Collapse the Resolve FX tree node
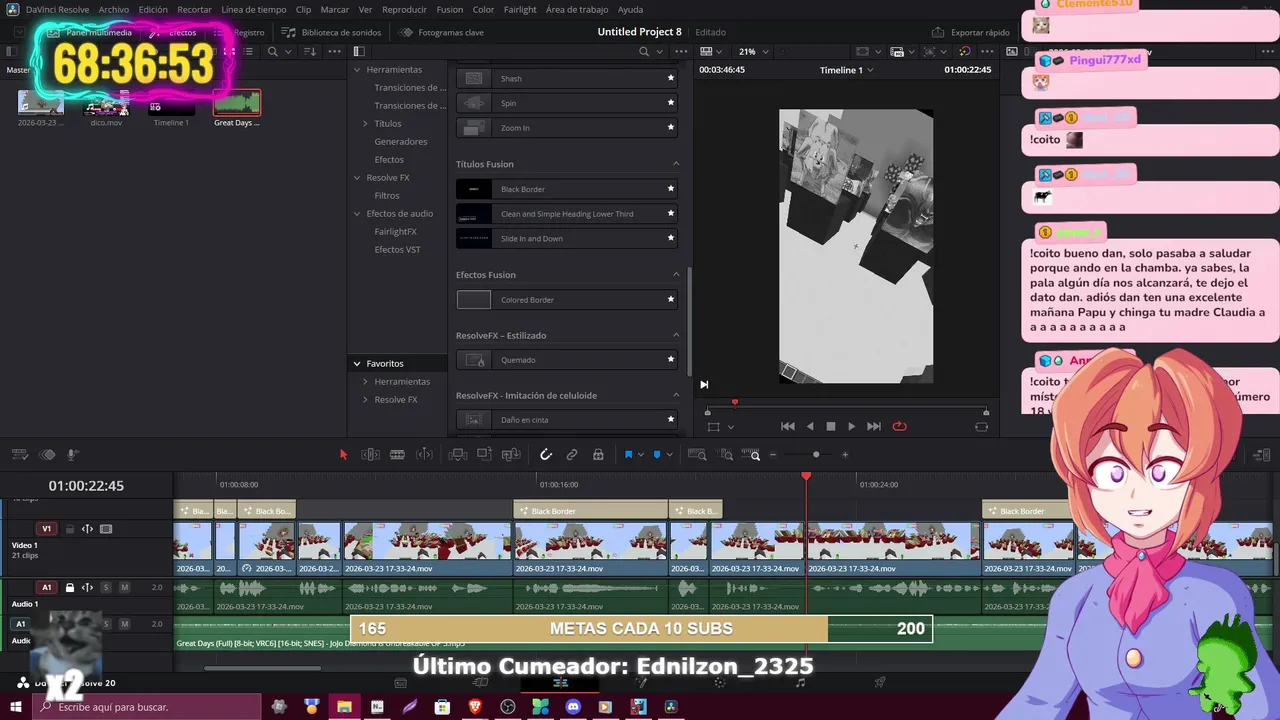The height and width of the screenshot is (720, 1280). tap(357, 178)
